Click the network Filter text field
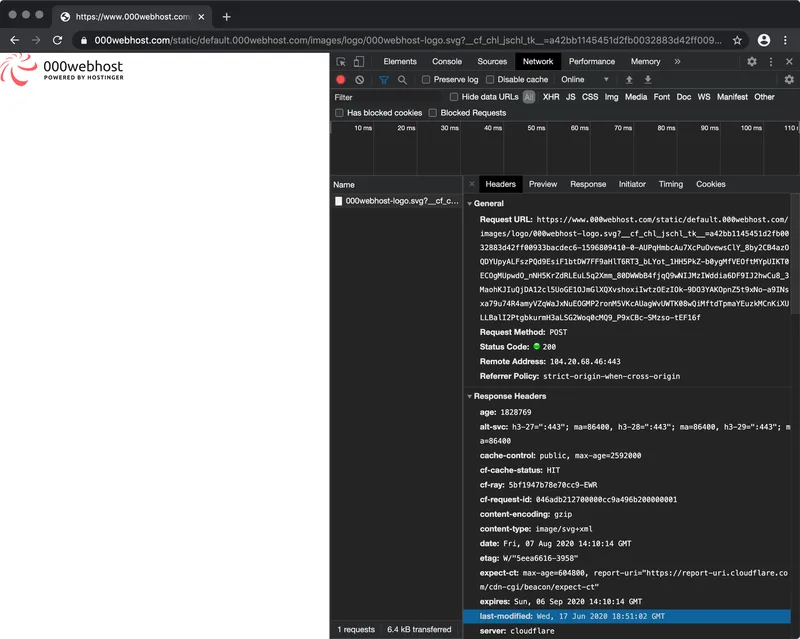Viewport: 800px width, 639px height. click(388, 97)
